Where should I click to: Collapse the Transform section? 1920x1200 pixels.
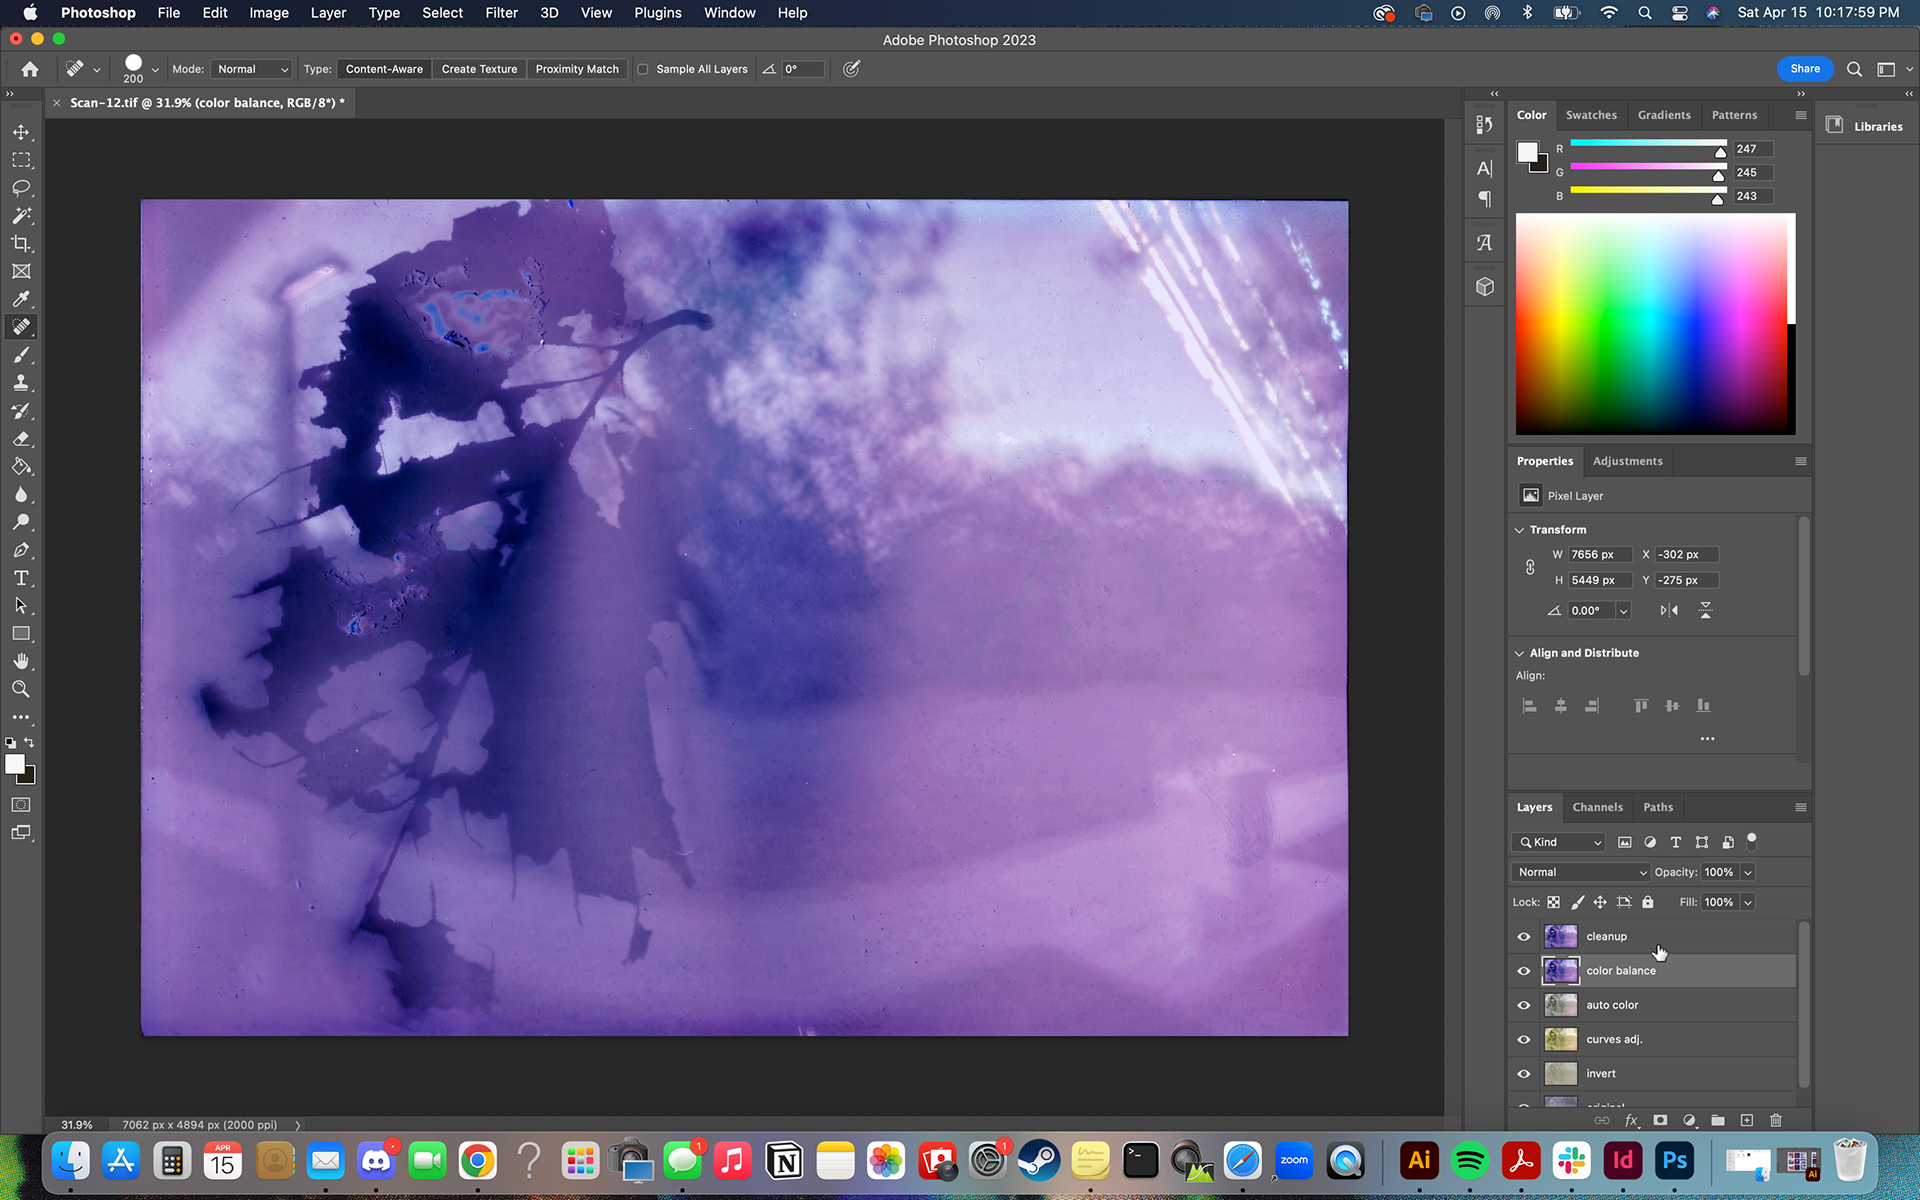coord(1519,530)
